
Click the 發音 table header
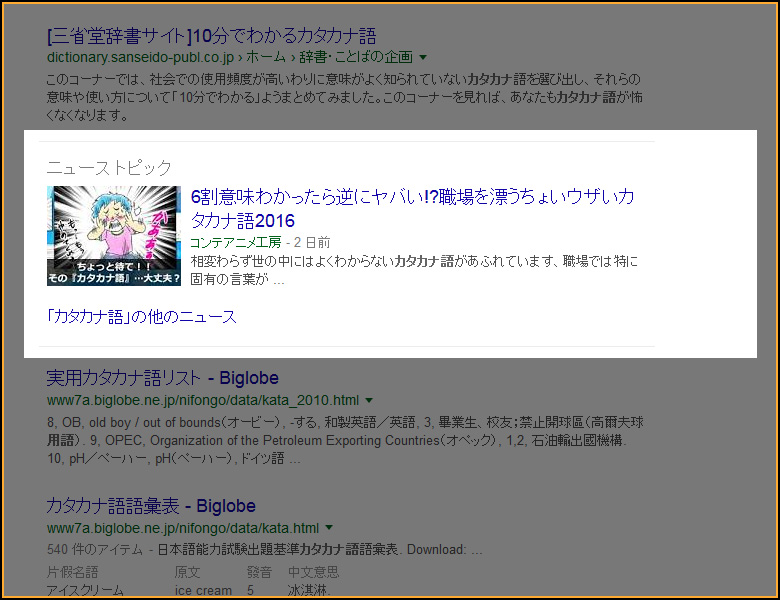tap(259, 572)
